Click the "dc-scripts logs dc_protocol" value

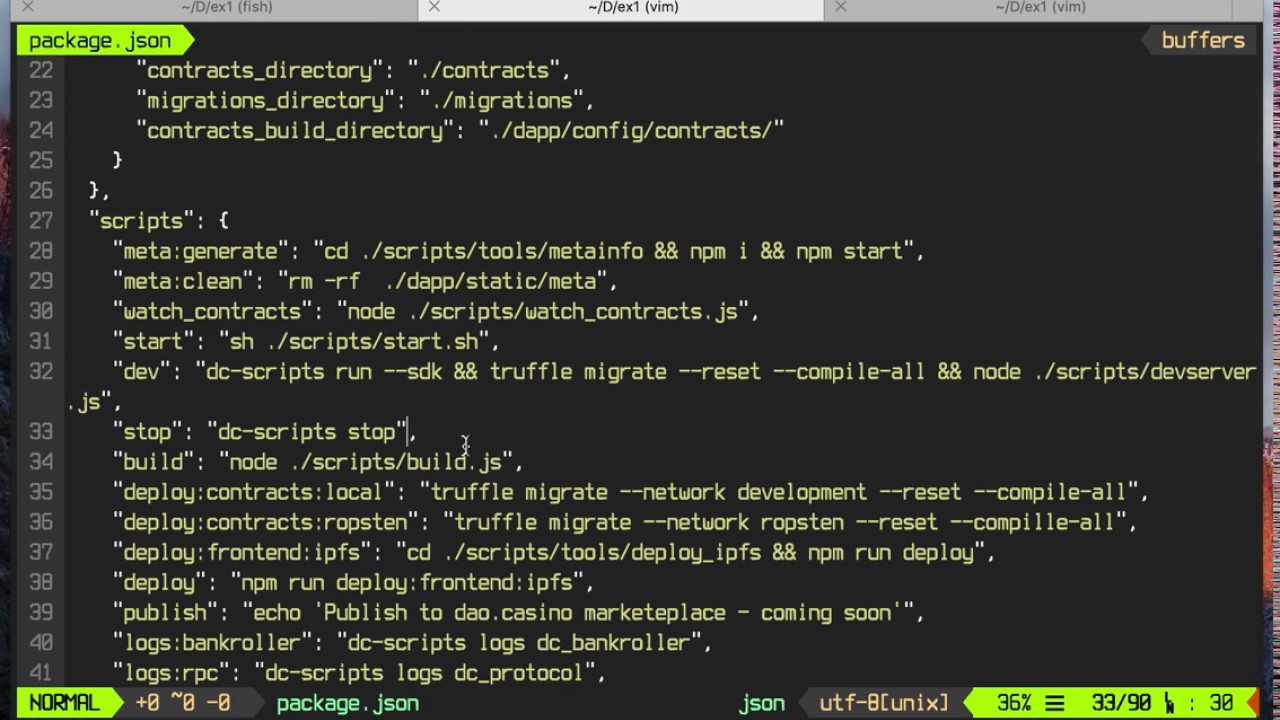coord(425,673)
